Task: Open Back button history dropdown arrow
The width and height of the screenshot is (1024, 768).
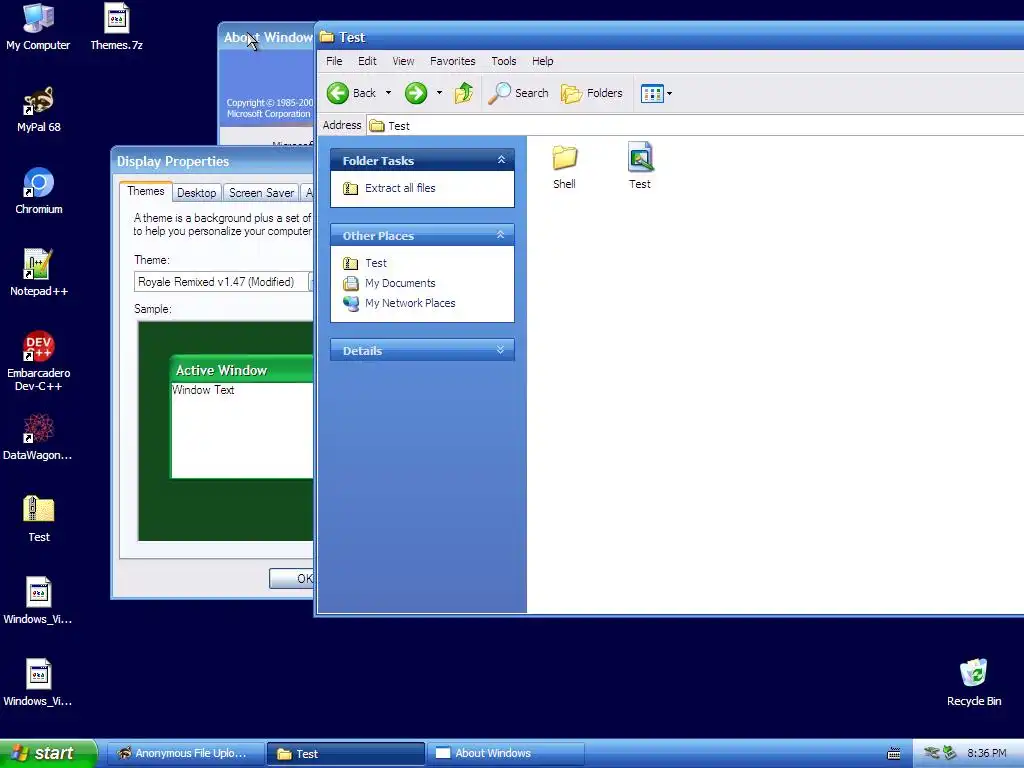Action: pyautogui.click(x=389, y=93)
